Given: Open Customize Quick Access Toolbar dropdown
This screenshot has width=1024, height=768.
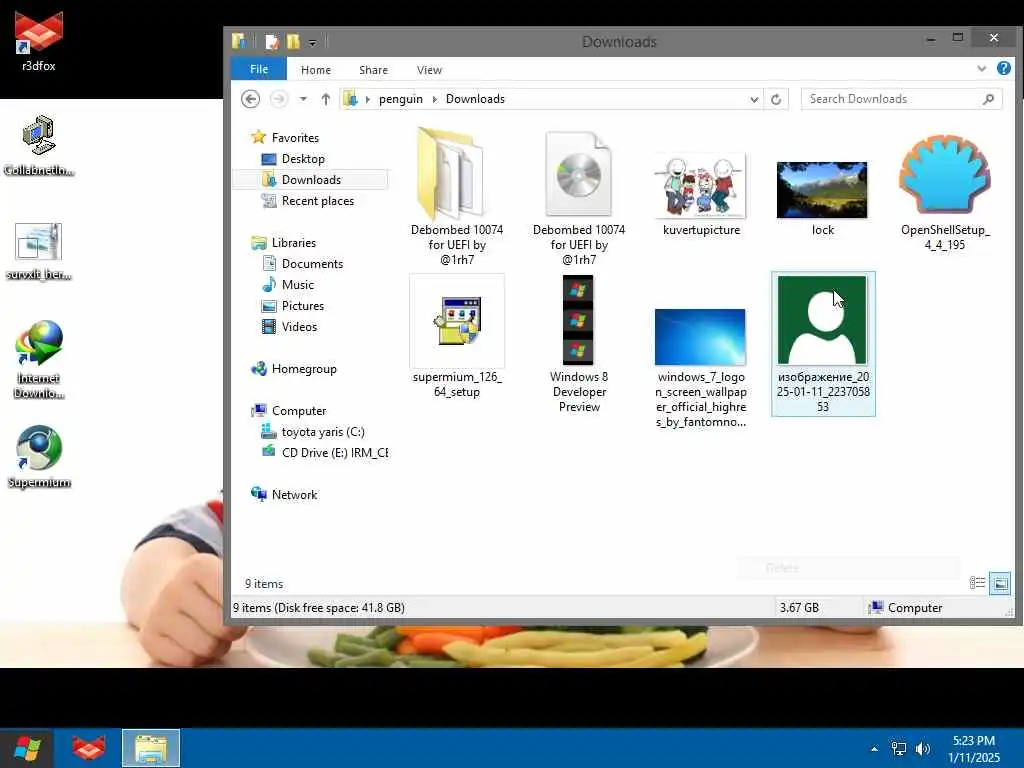Looking at the screenshot, I should pos(312,43).
